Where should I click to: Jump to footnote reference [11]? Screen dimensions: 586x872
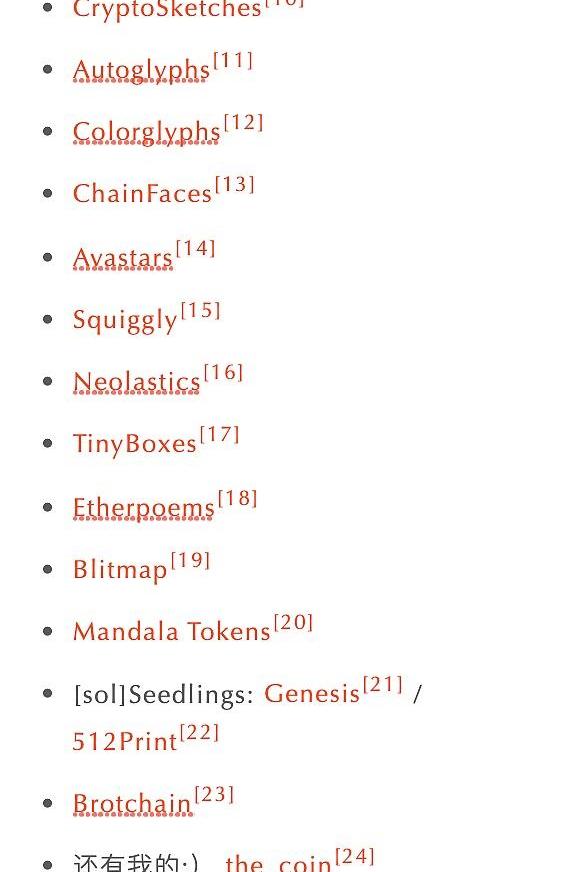pos(233,60)
